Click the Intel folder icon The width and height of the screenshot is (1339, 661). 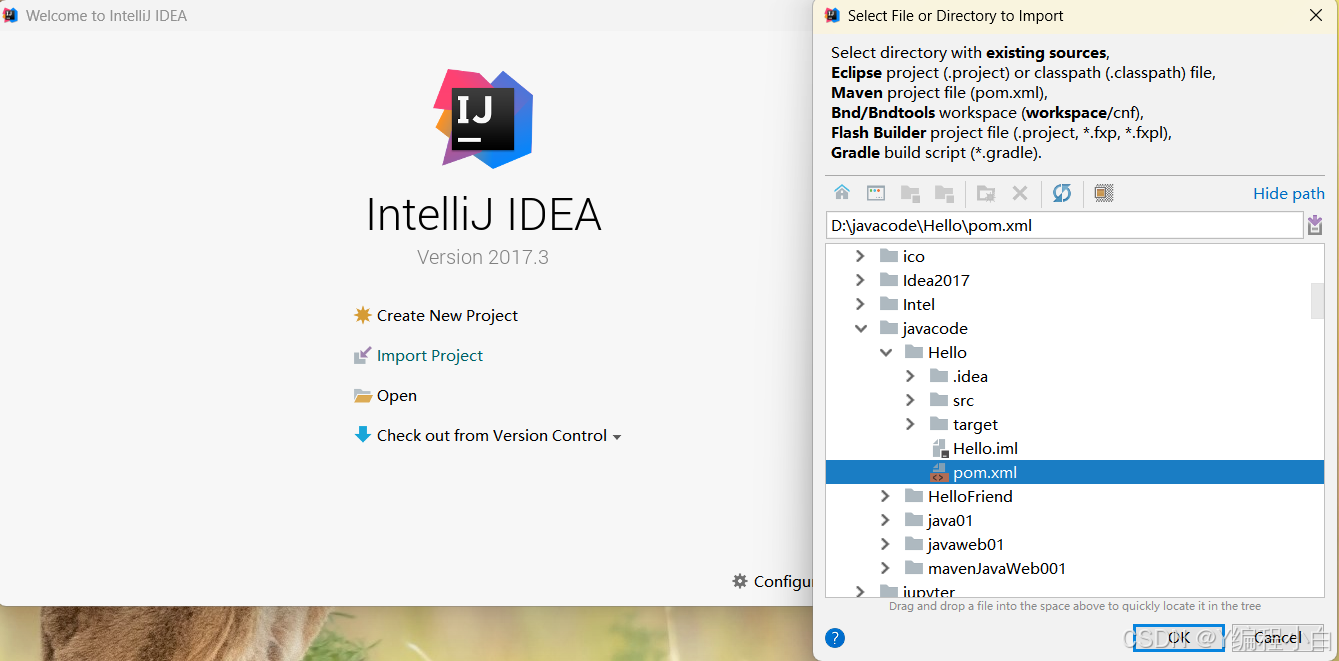(889, 304)
